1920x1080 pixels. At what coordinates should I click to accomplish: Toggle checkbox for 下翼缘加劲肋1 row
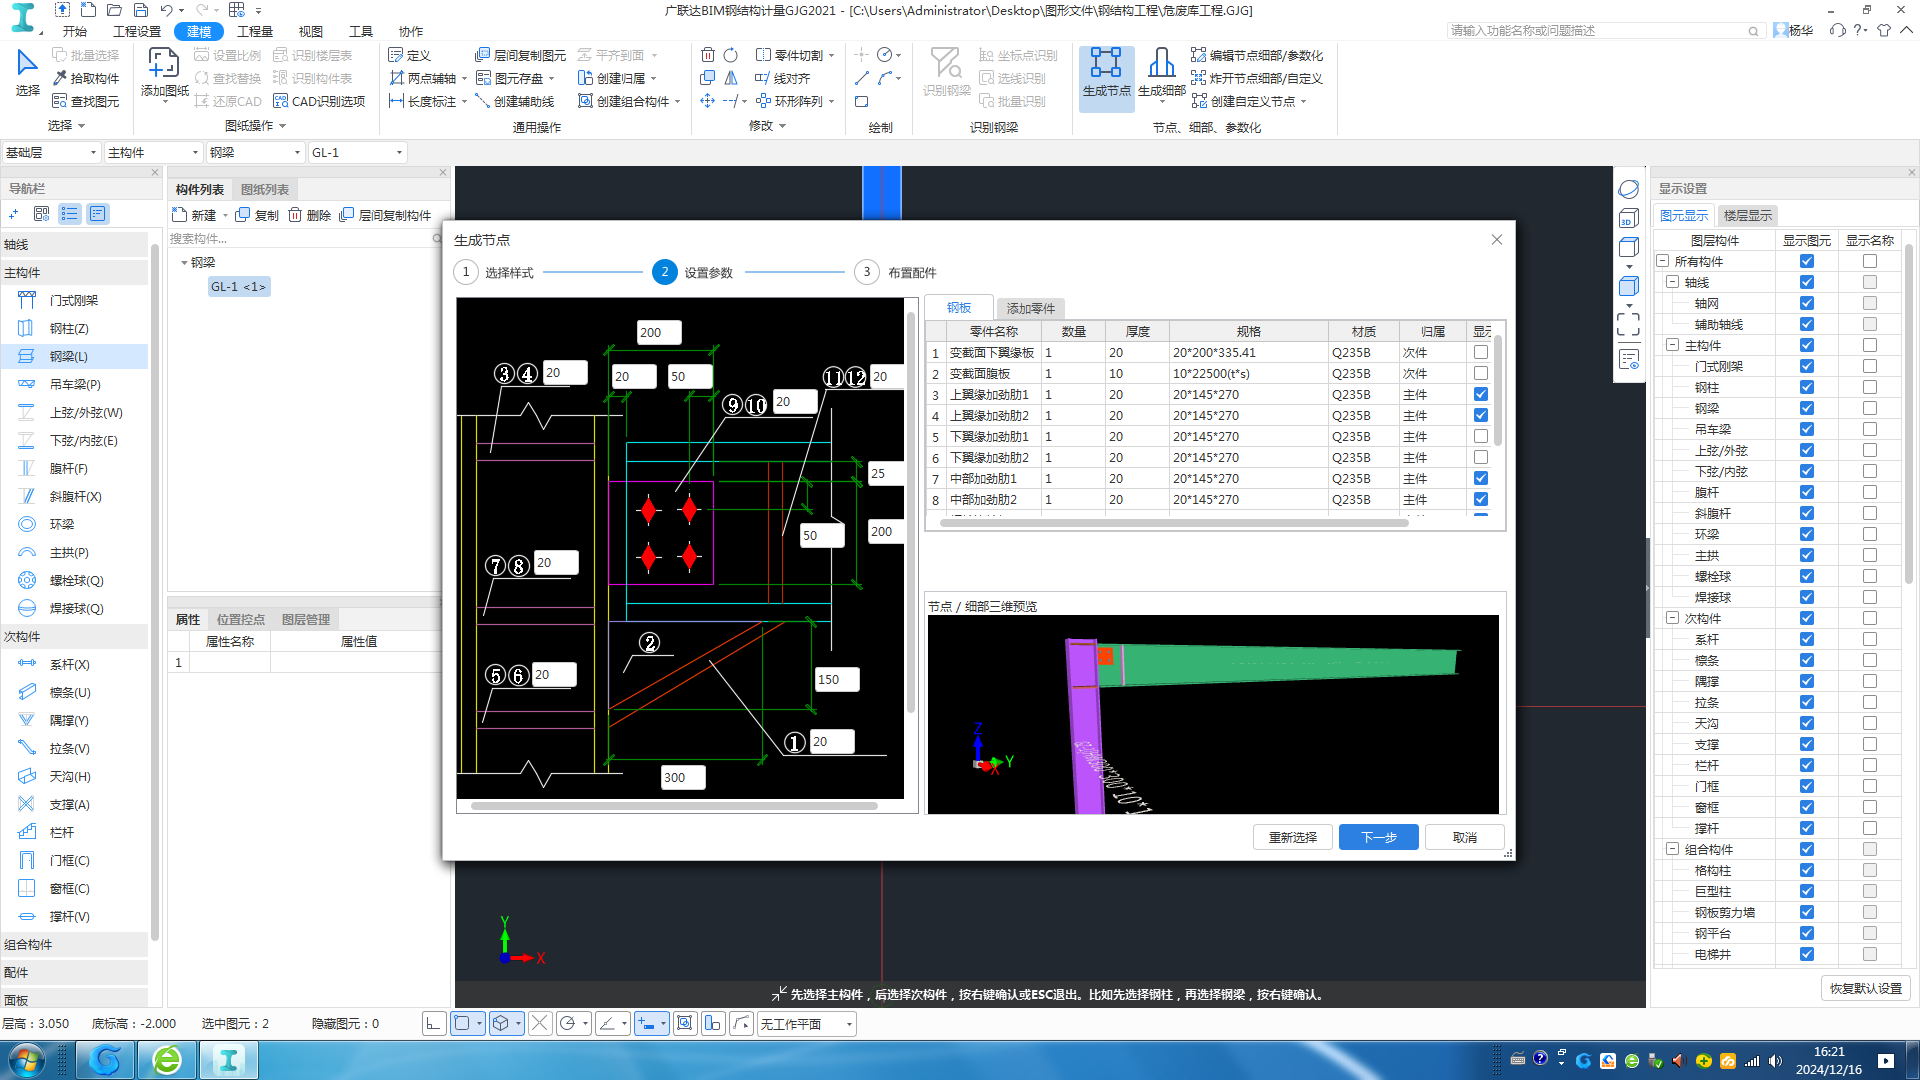point(1481,436)
